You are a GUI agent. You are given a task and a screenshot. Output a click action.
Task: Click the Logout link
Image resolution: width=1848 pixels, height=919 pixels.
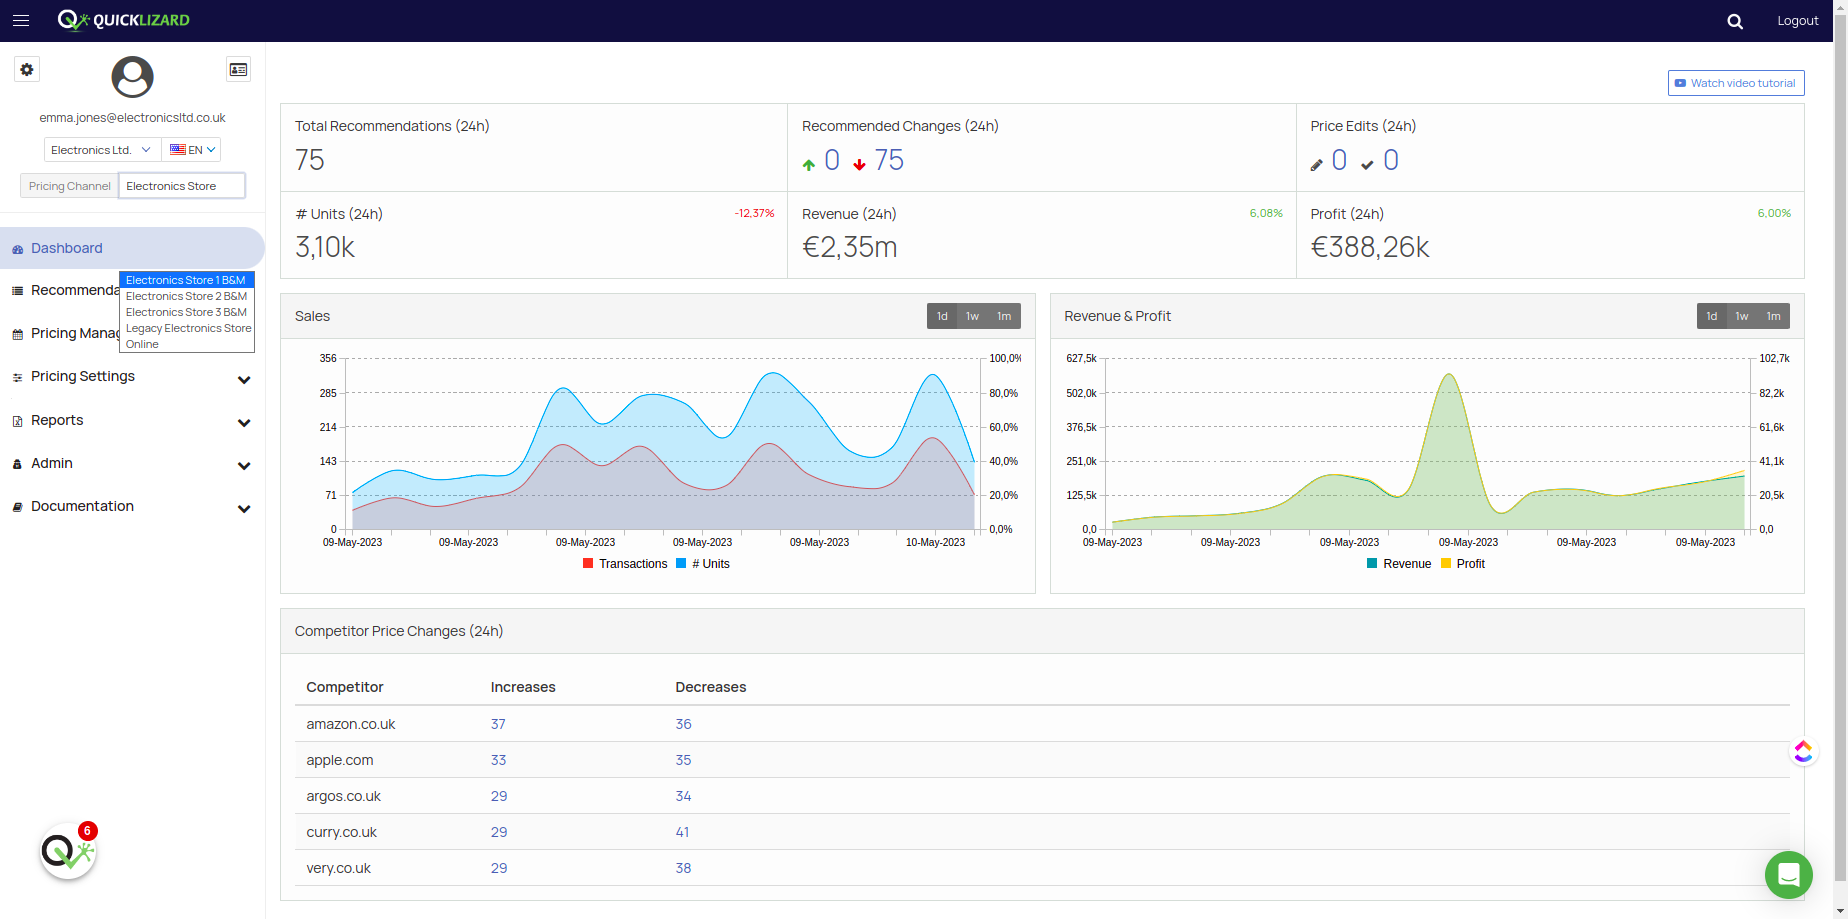coord(1797,21)
